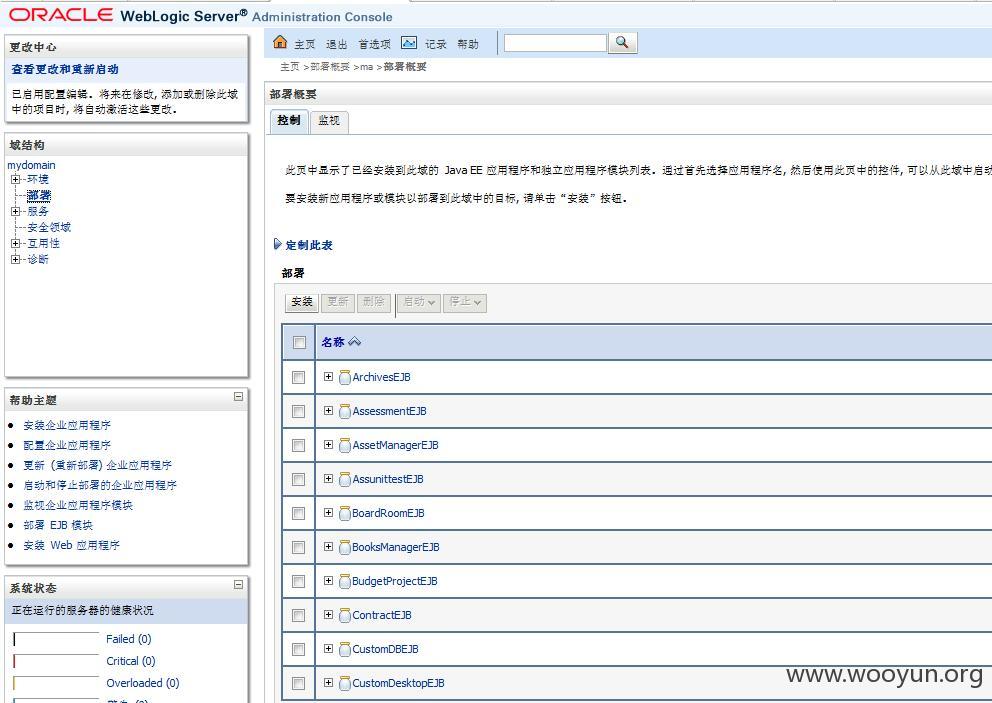Check the AssunittestEJB row checkbox

tap(299, 480)
